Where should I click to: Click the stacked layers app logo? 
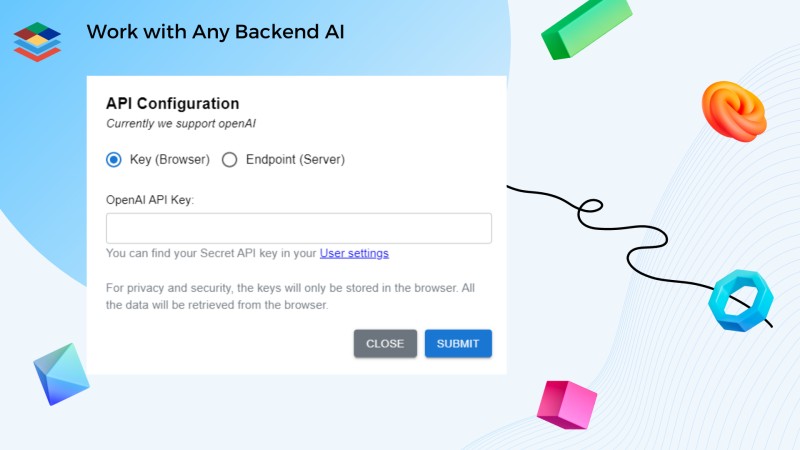pos(37,42)
